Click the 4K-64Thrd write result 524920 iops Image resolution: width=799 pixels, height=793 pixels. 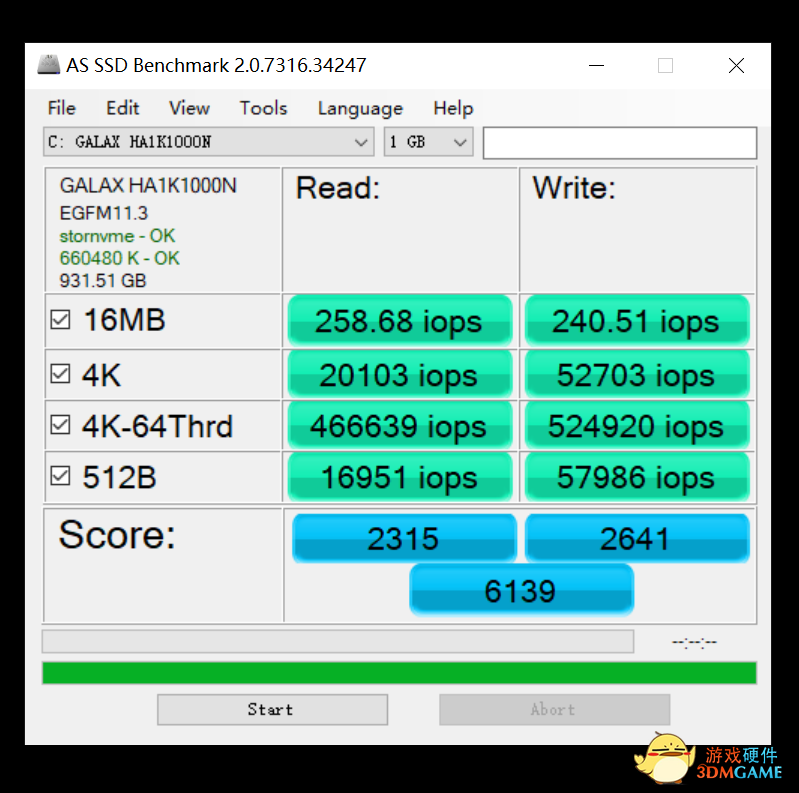(637, 426)
